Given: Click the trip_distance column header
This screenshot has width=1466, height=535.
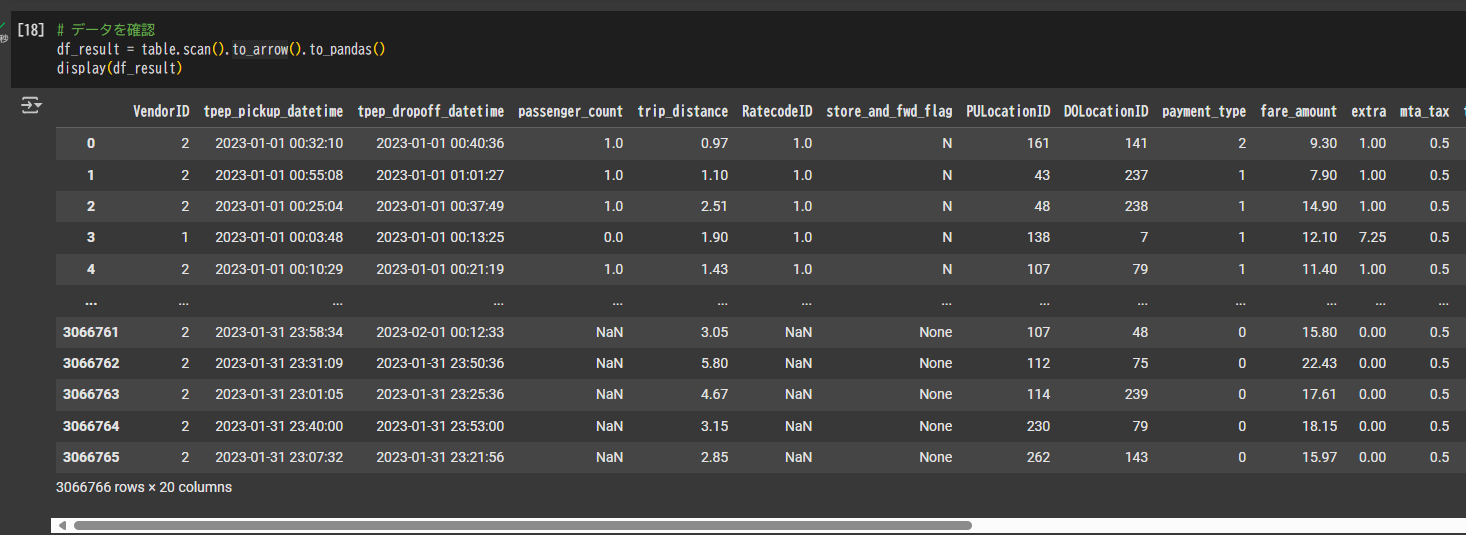Looking at the screenshot, I should pos(683,112).
